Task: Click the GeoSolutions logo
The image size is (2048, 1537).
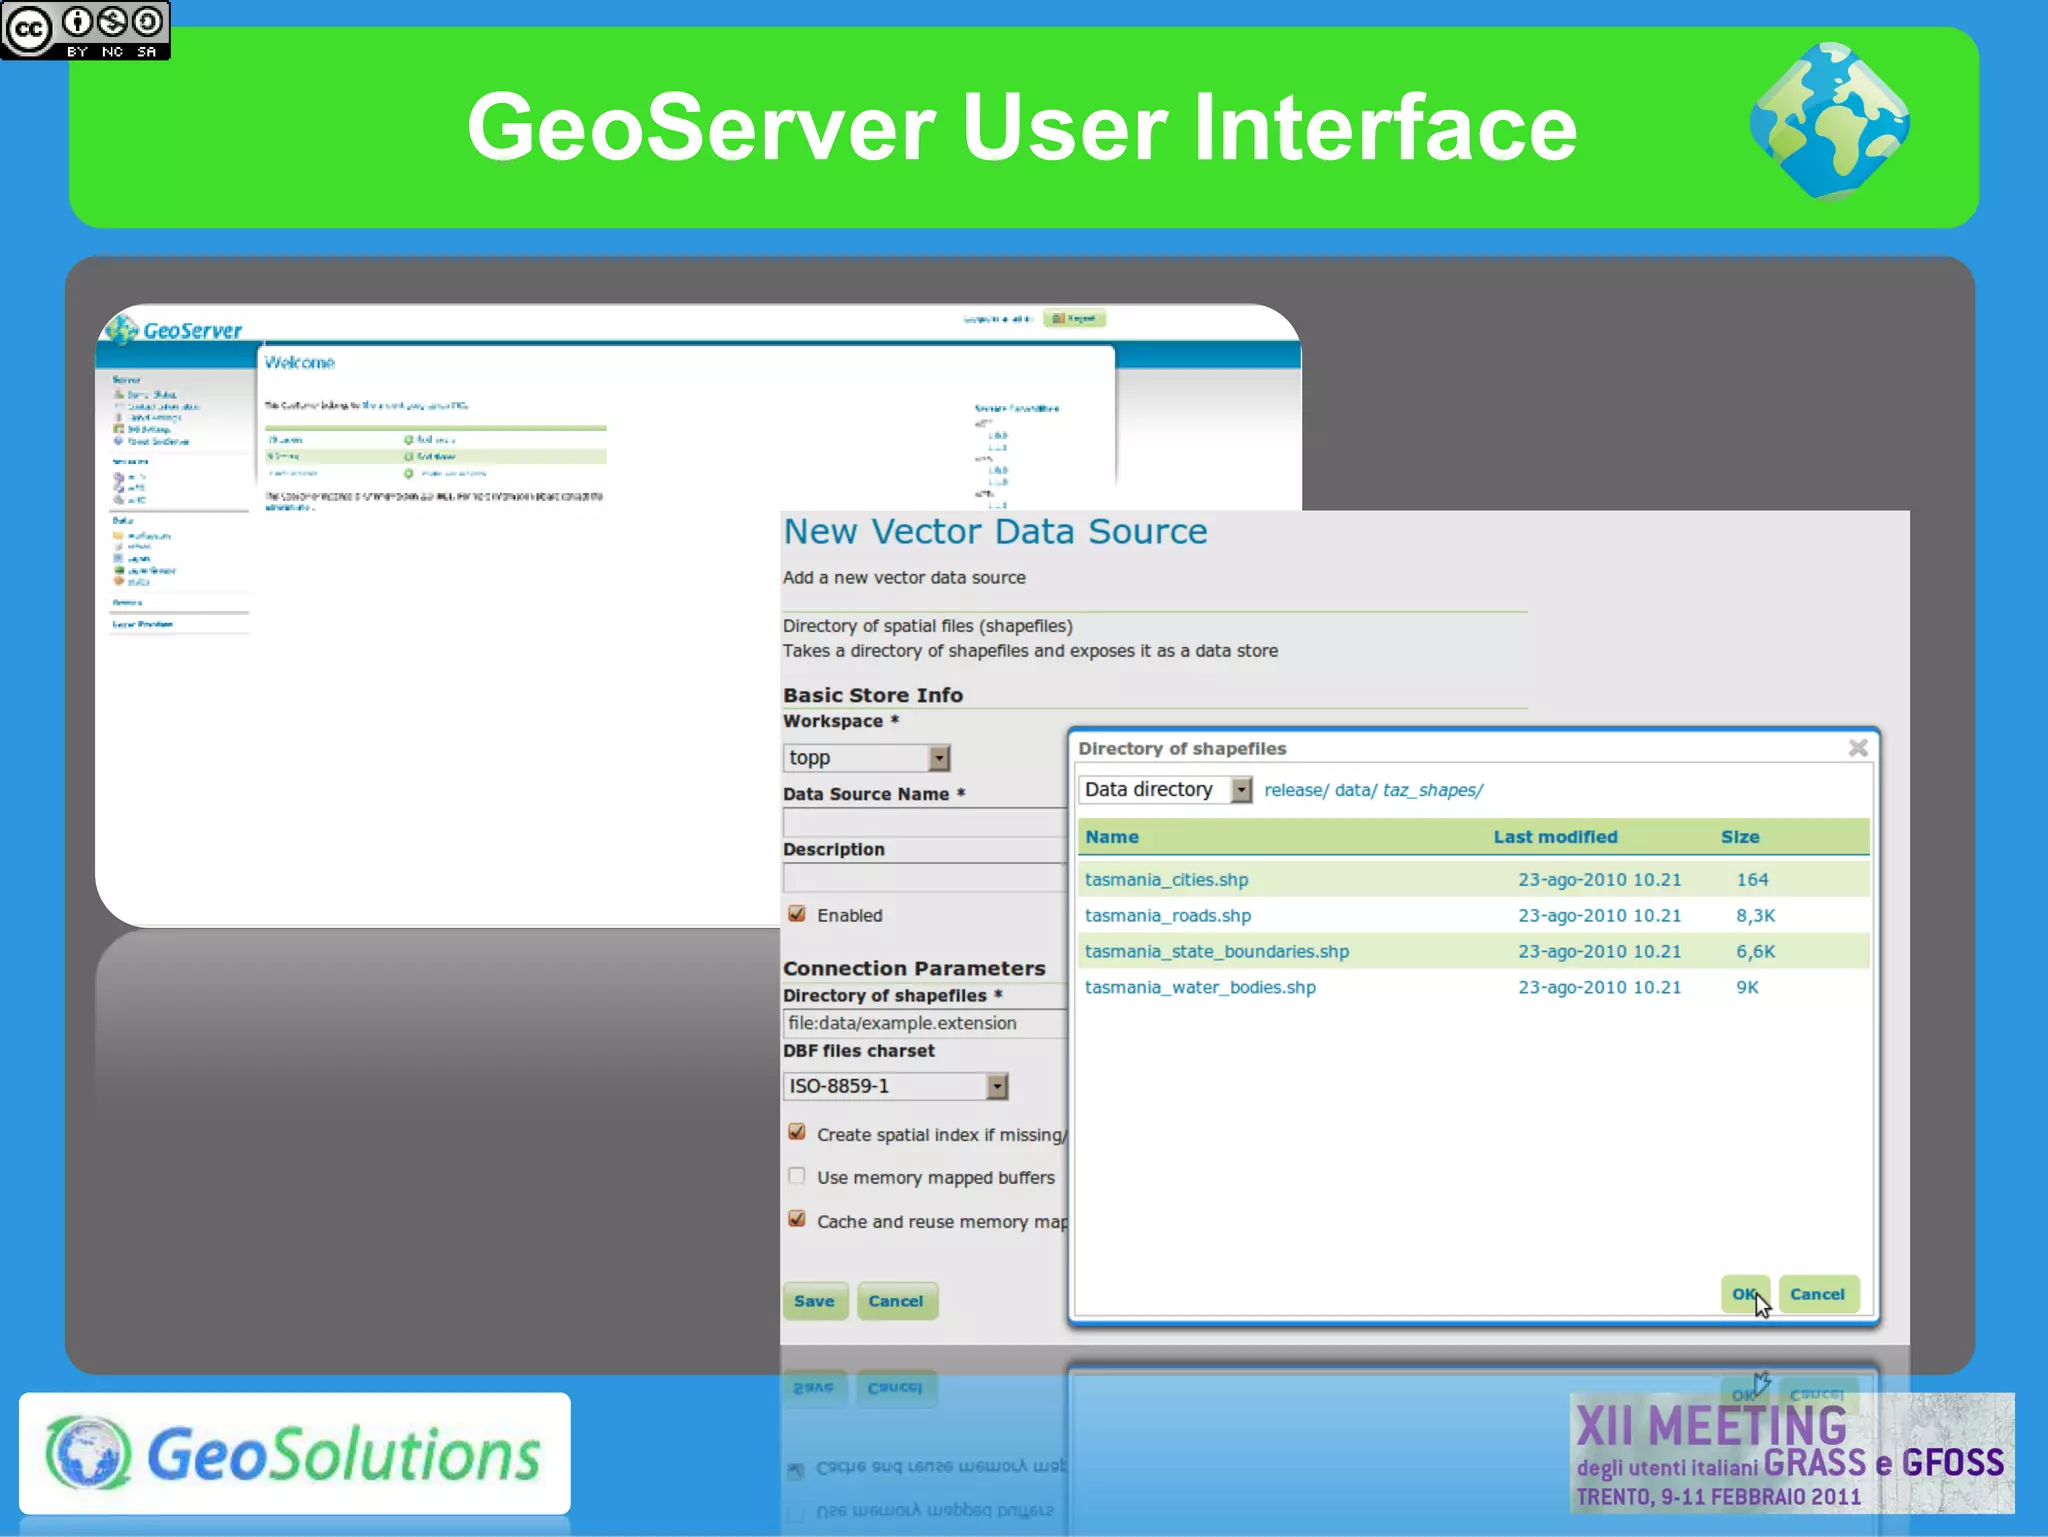Action: click(x=294, y=1453)
